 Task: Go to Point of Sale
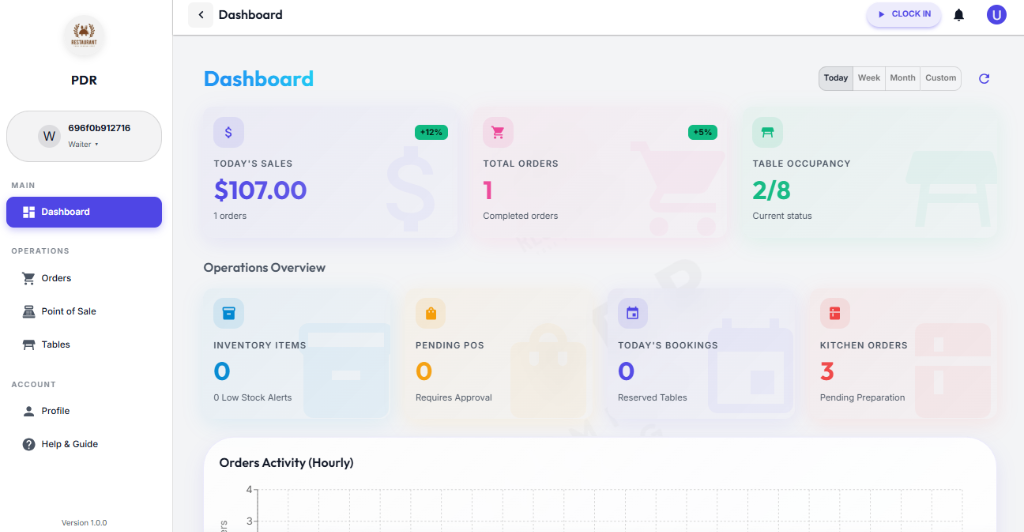[68, 311]
